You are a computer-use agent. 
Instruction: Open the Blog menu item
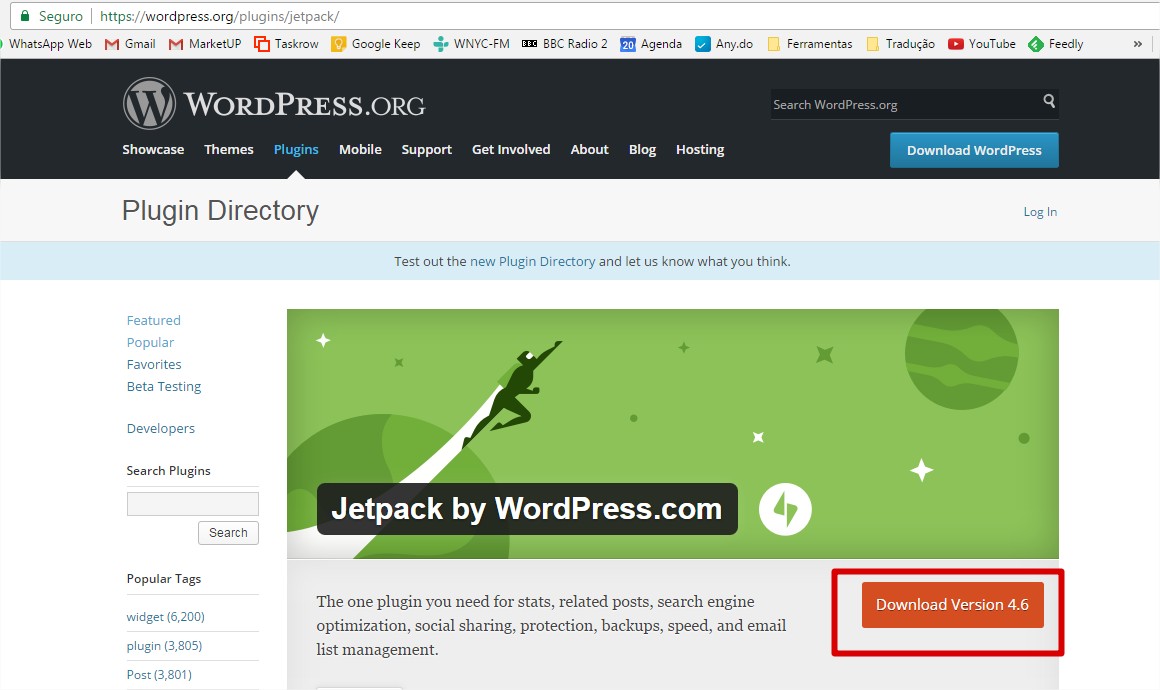coord(642,149)
